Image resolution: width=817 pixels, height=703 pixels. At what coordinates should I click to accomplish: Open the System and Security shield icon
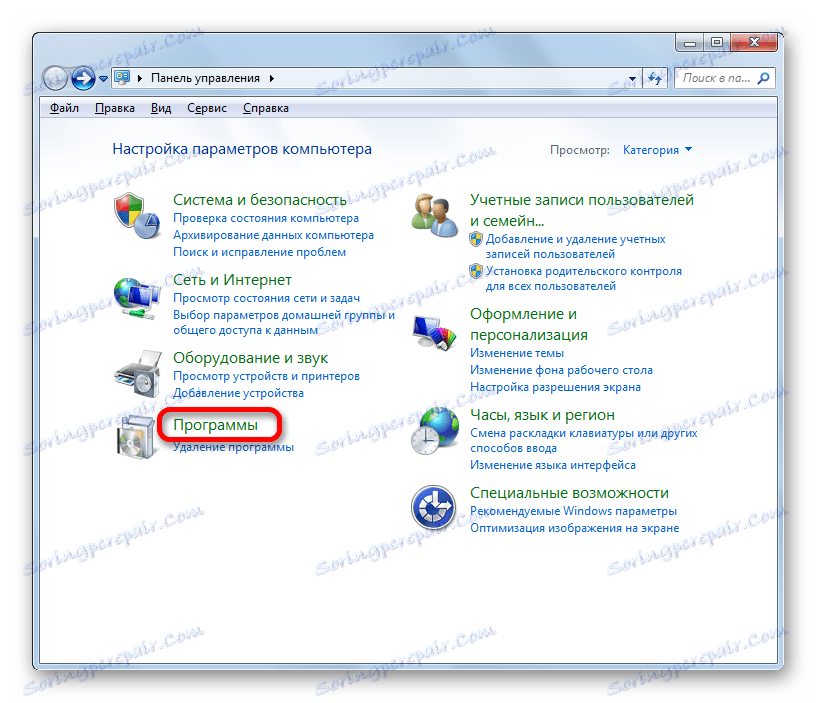pos(137,216)
